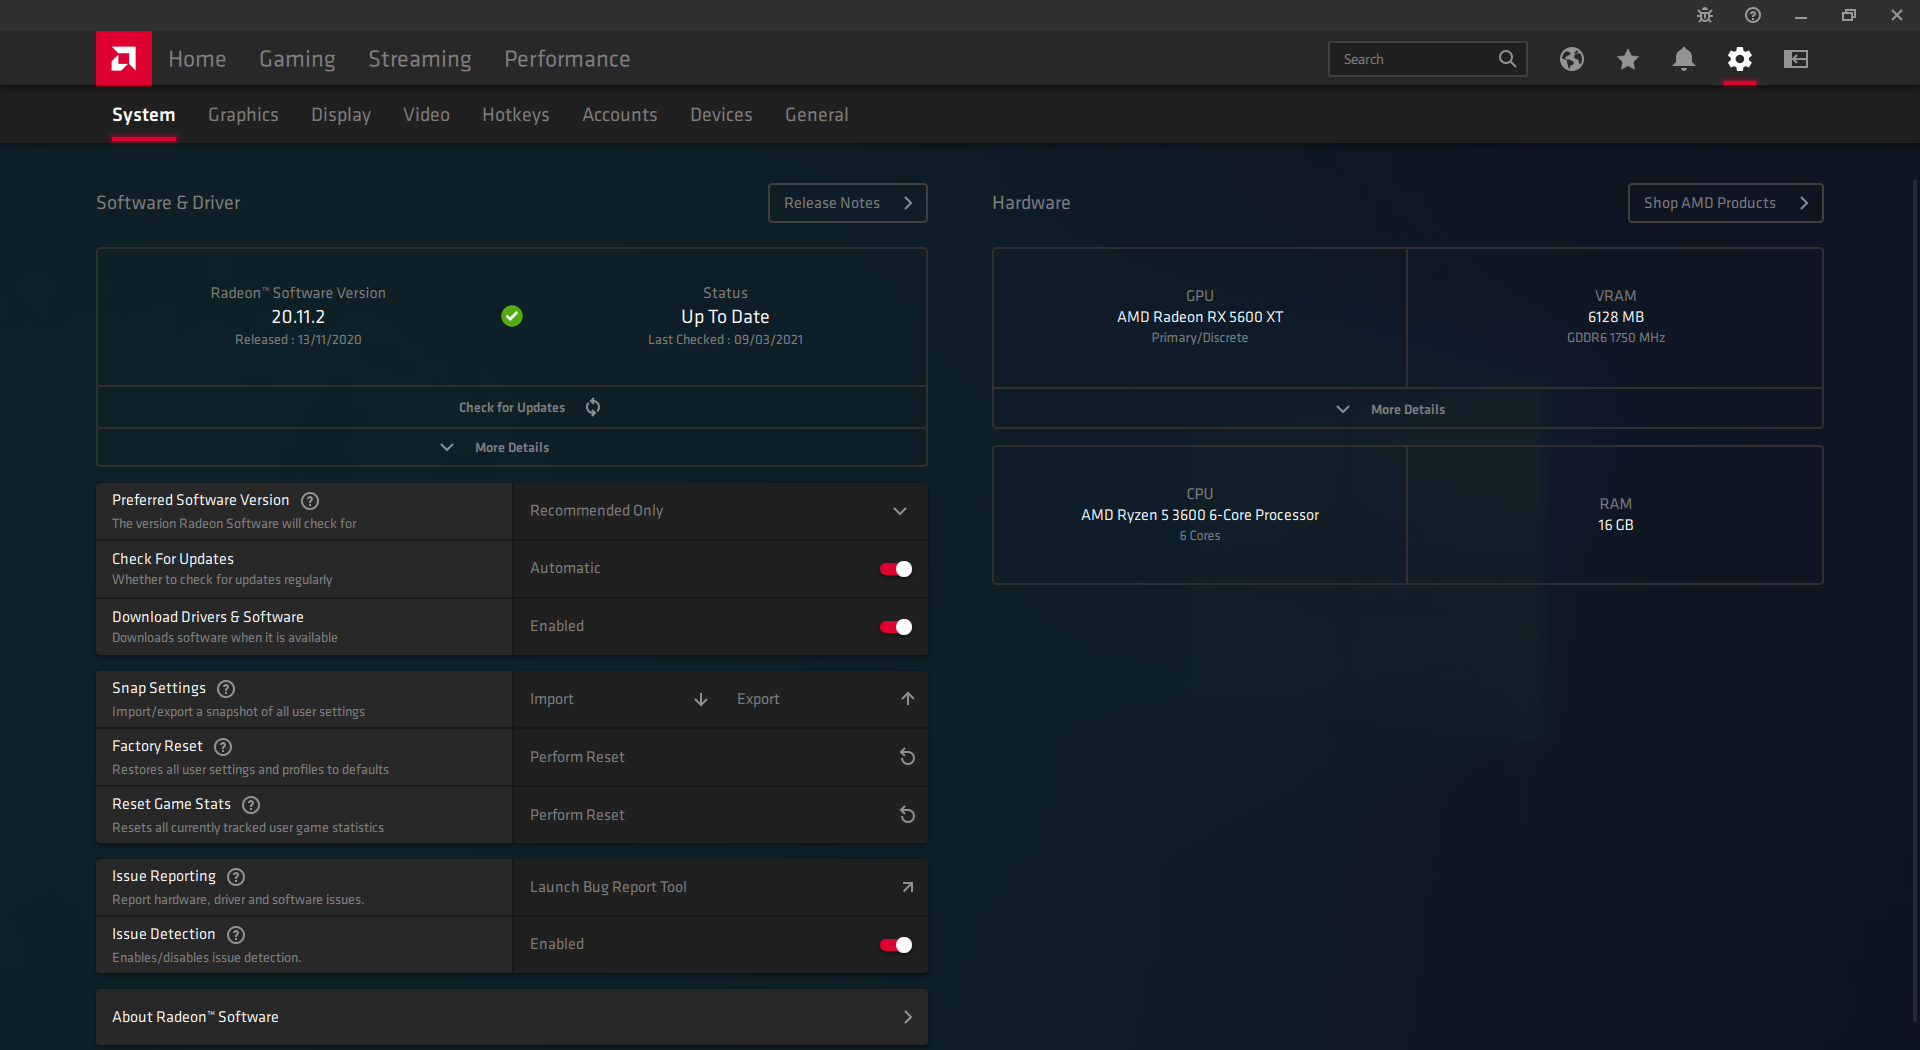
Task: Open the Gaming menu
Action: tap(297, 58)
